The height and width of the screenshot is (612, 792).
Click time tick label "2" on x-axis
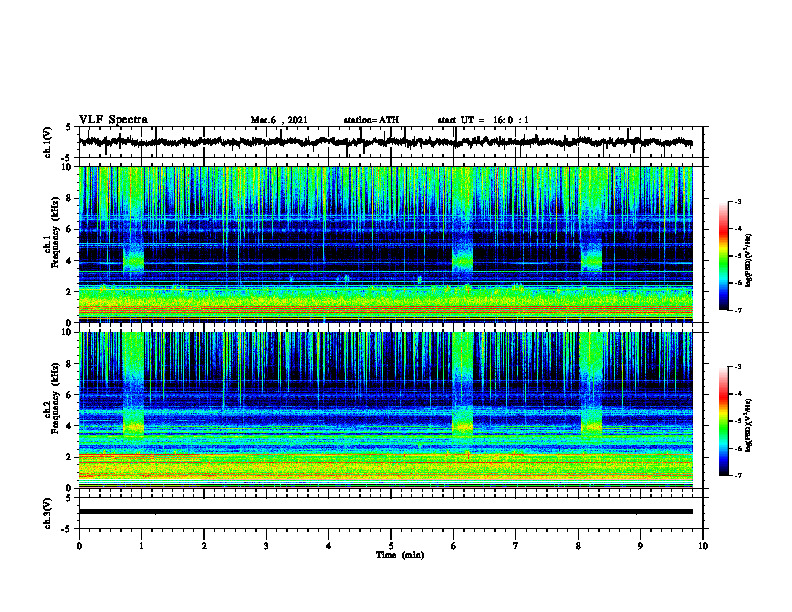(204, 546)
